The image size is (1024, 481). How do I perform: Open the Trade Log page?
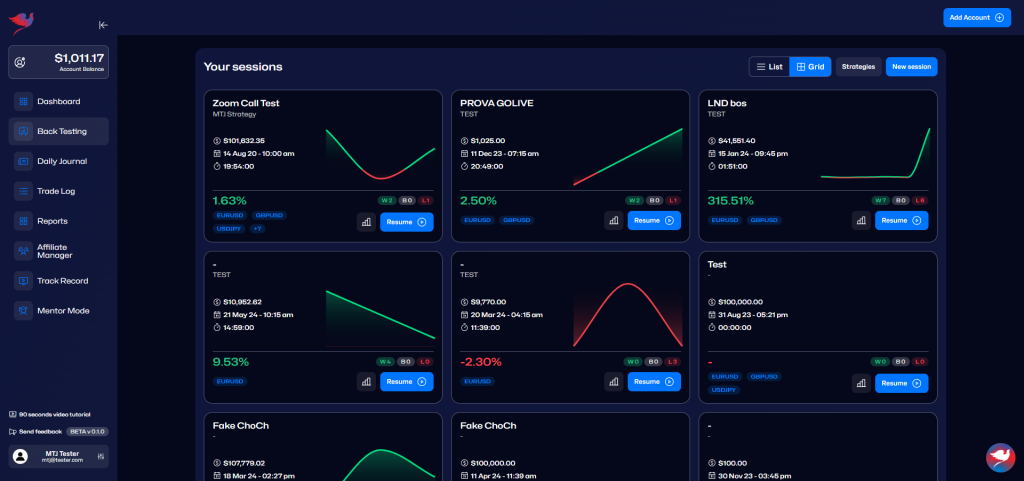(56, 191)
